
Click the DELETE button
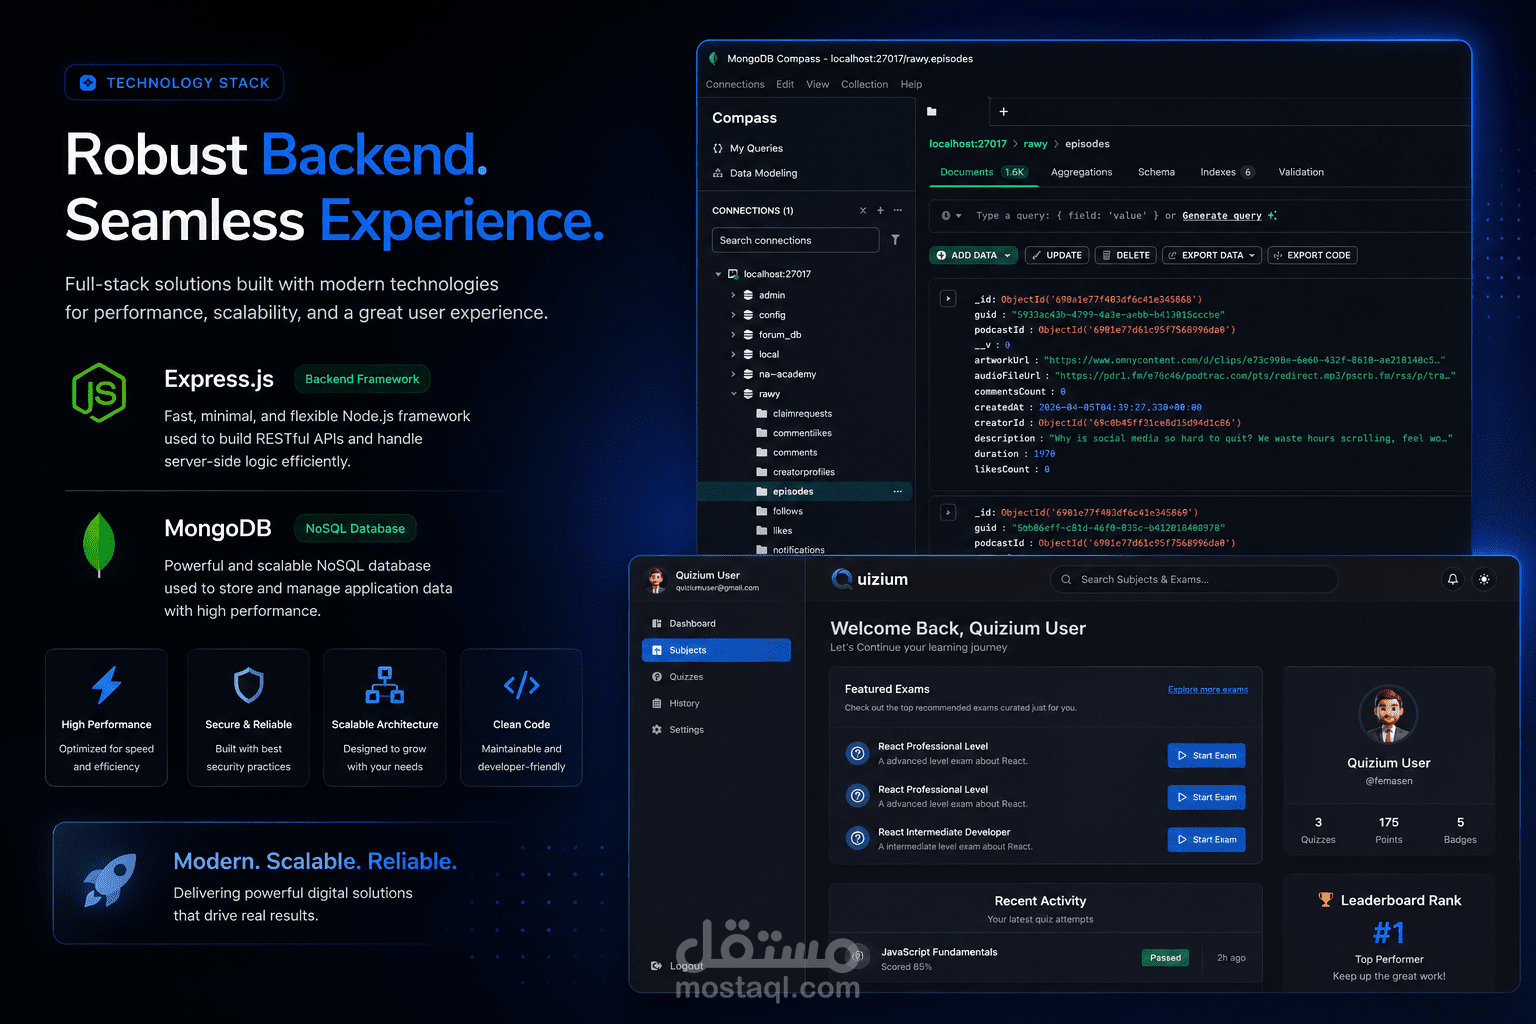point(1126,255)
